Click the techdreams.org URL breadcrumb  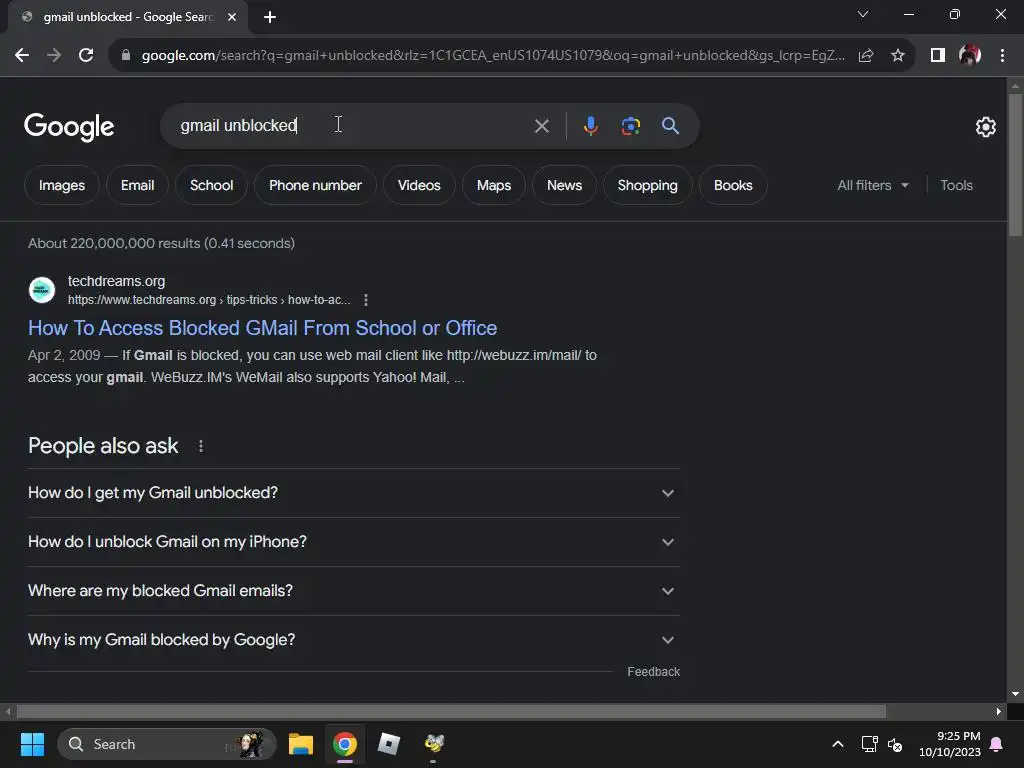[x=209, y=300]
